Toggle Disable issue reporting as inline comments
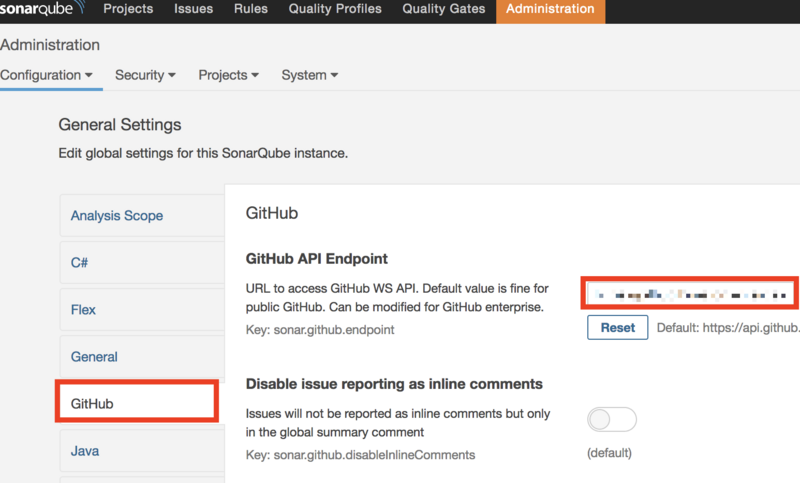 pyautogui.click(x=612, y=419)
